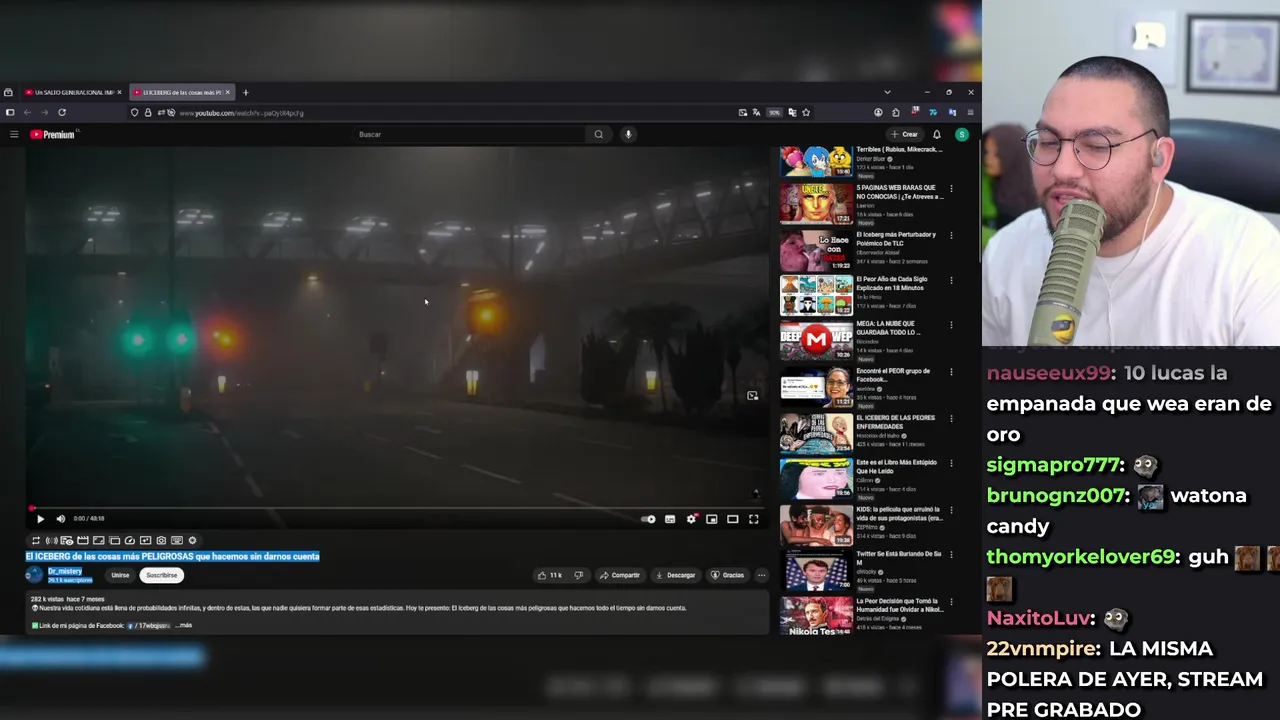
Task: Reload the page
Action: [x=62, y=113]
